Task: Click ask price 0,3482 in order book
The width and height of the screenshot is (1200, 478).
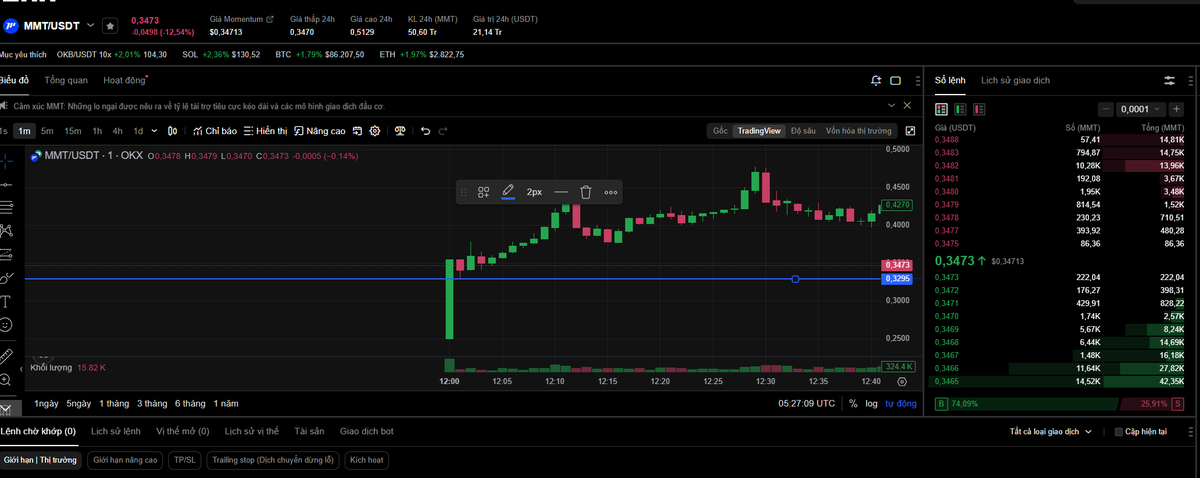Action: pos(946,165)
